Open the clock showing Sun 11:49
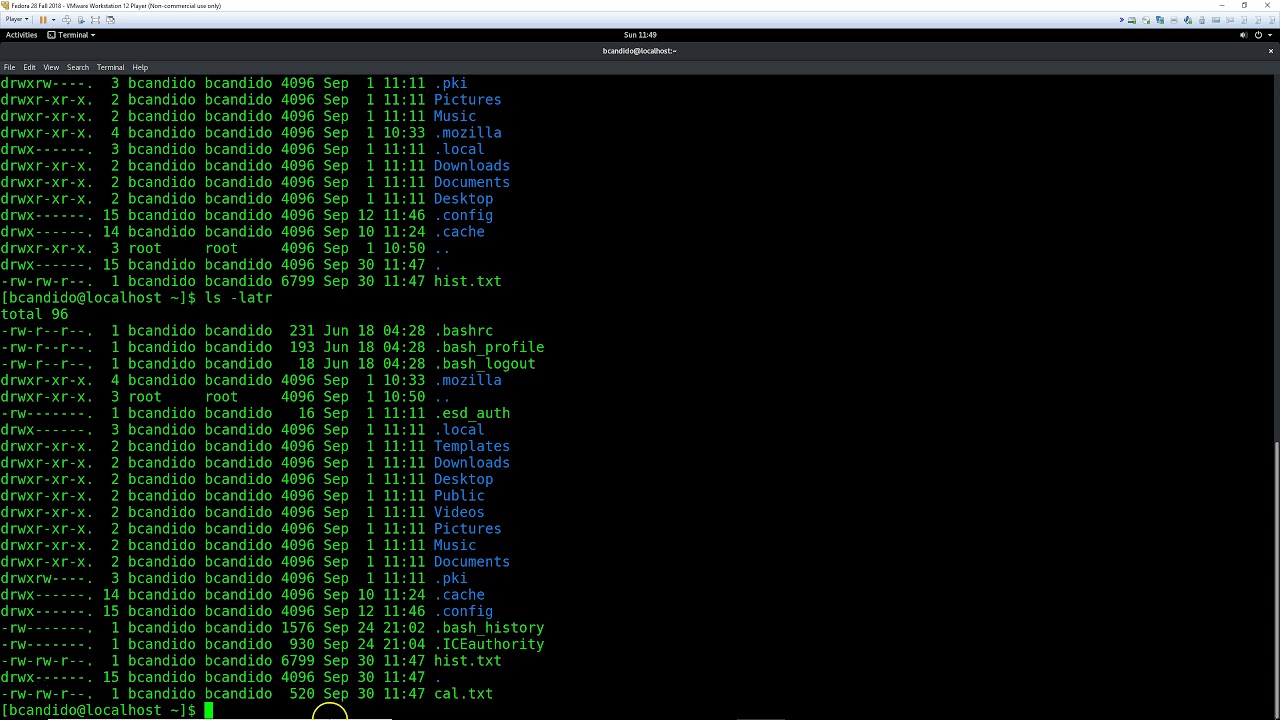This screenshot has height=720, width=1280. pyautogui.click(x=640, y=35)
